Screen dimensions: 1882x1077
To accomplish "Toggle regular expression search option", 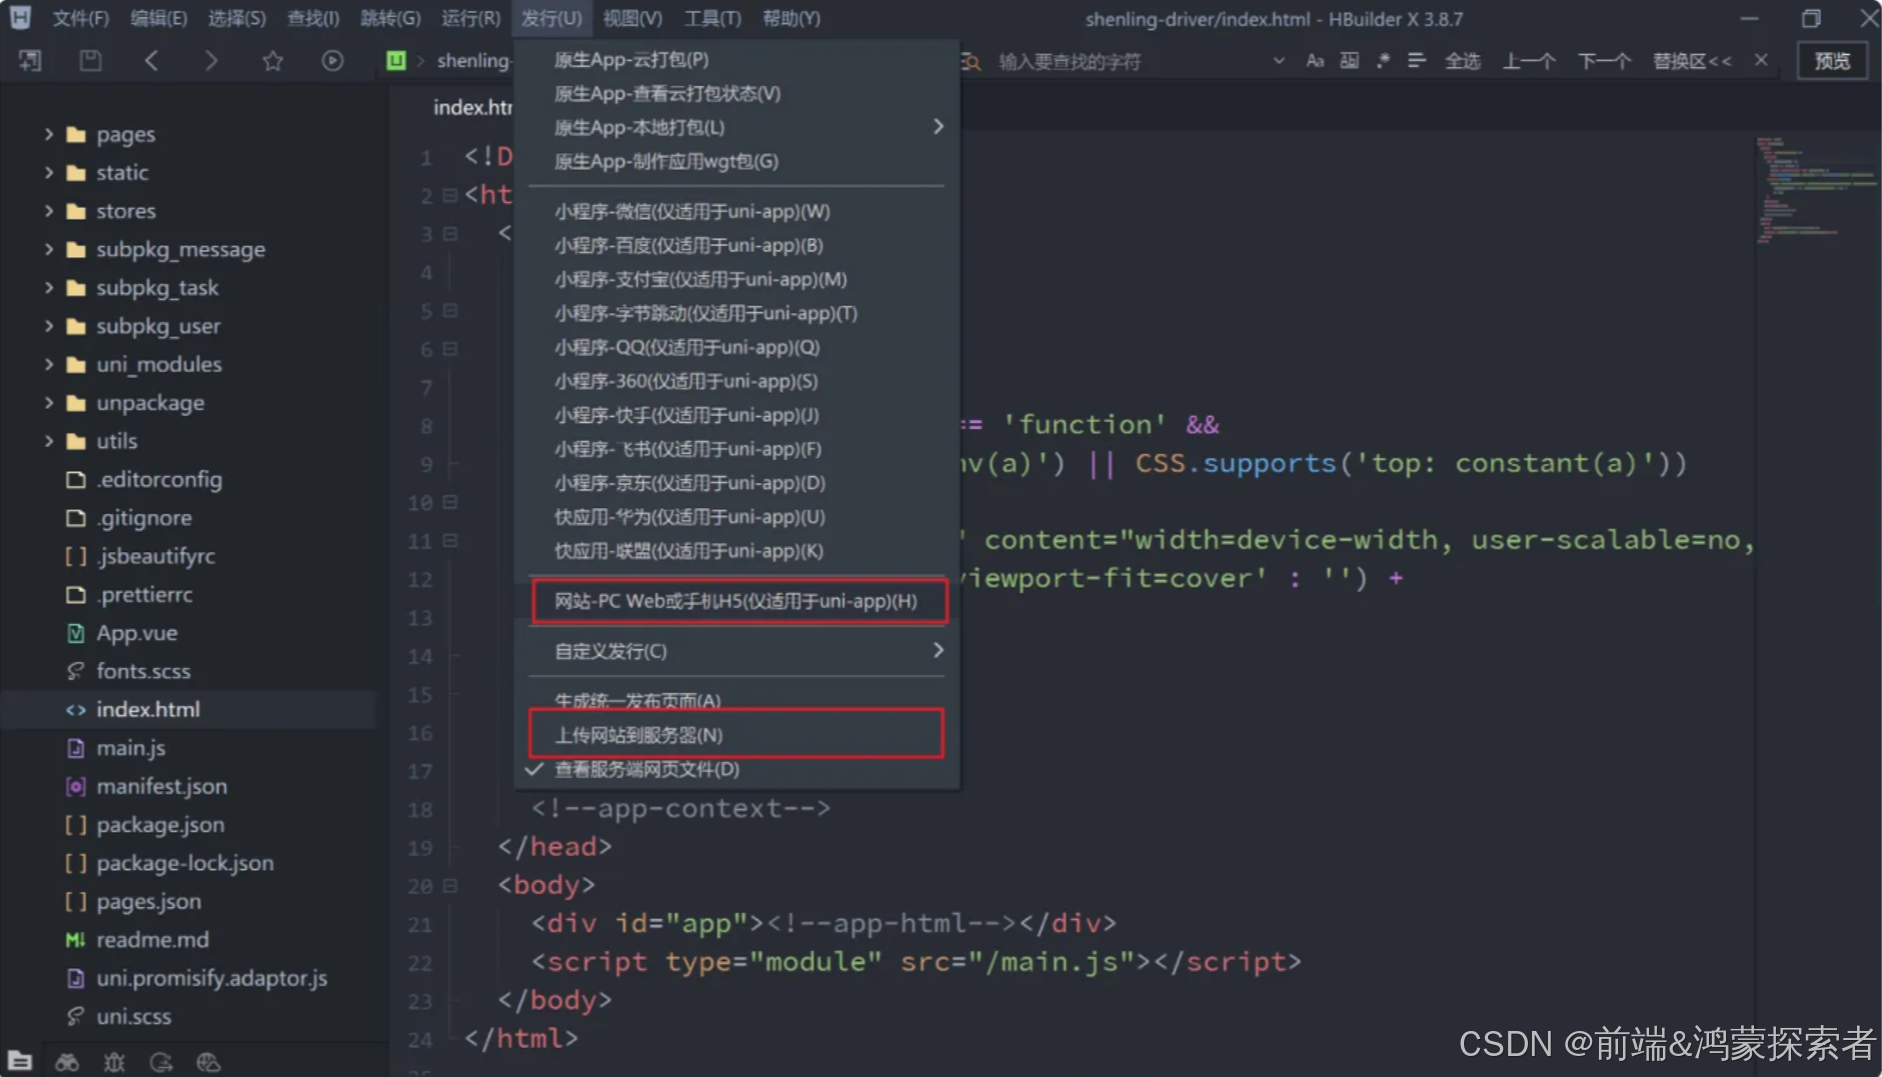I will tap(1383, 61).
